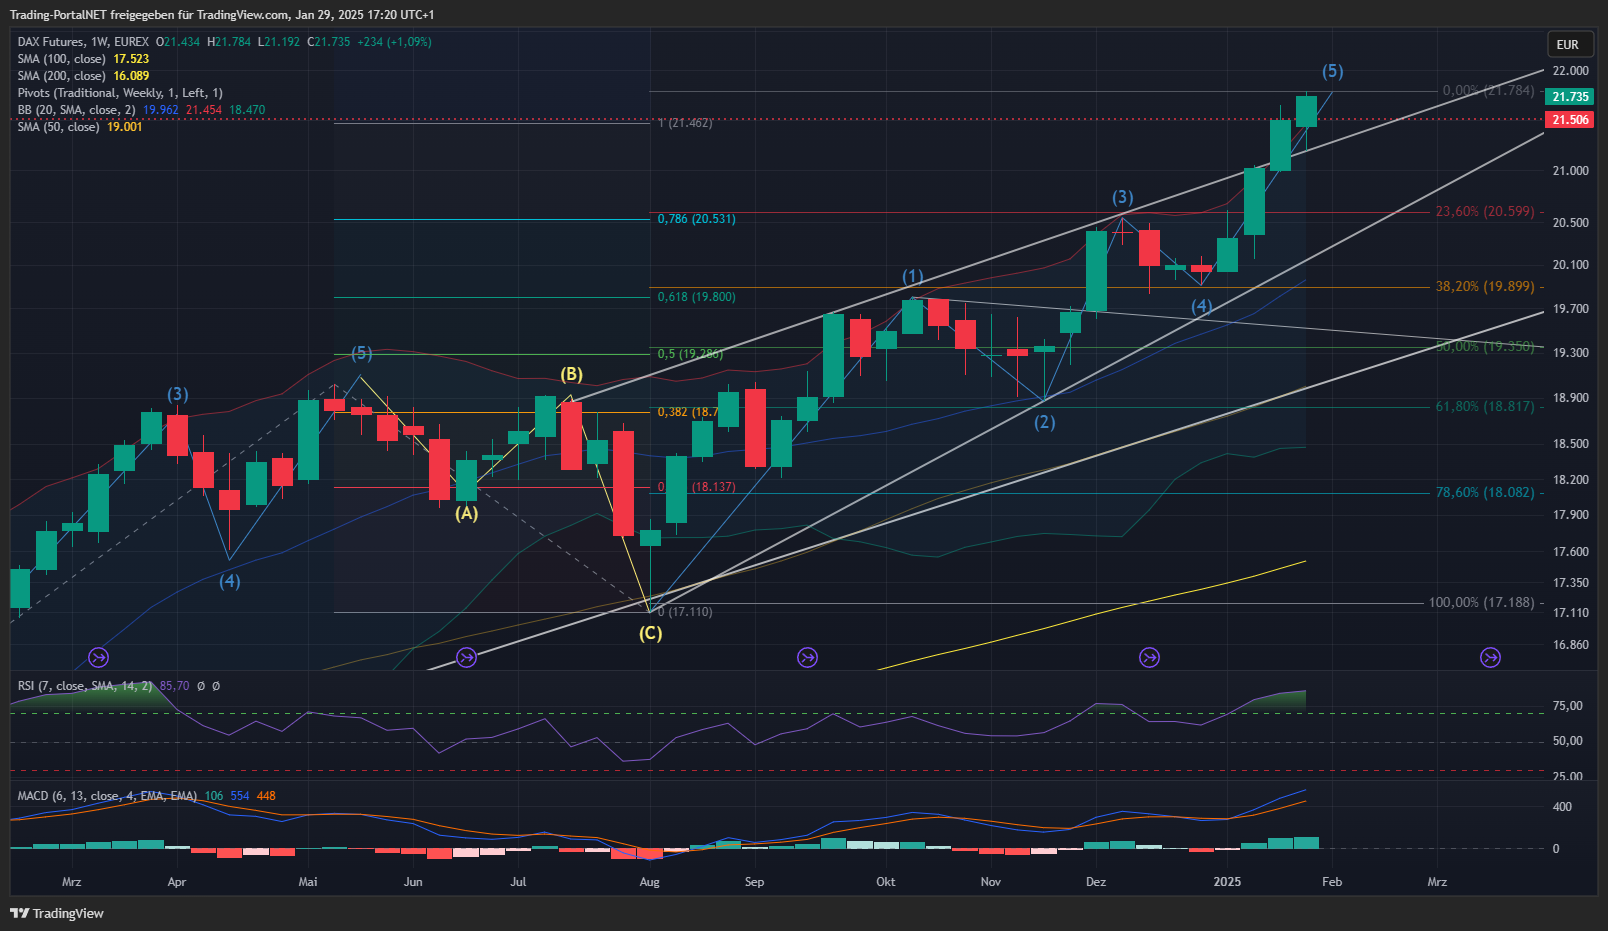
Task: Select the DAX Futures, 1W, EUREX legend
Action: point(83,42)
